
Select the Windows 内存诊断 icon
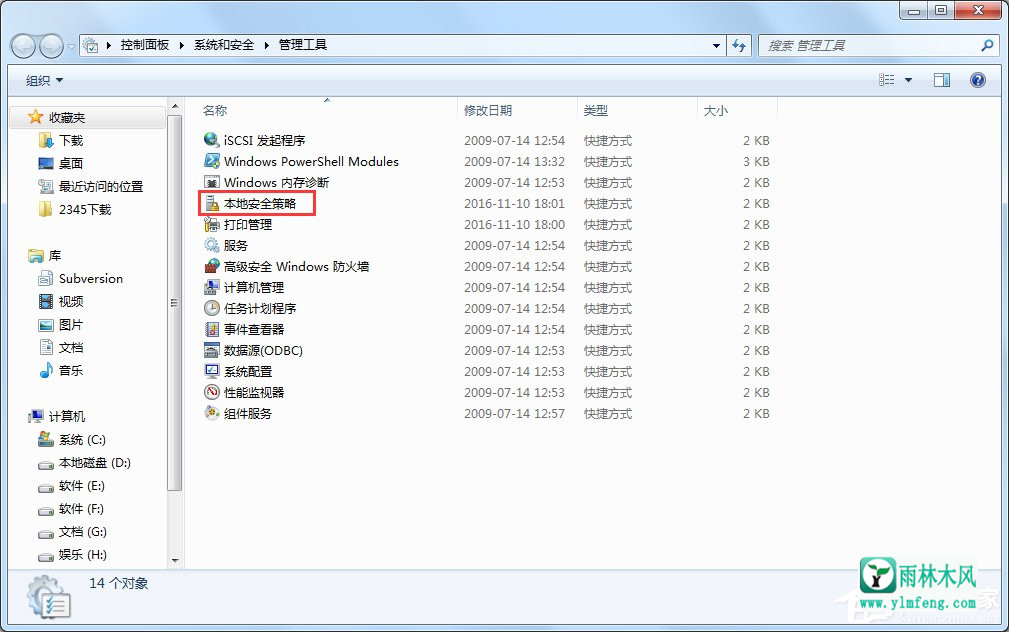(212, 182)
